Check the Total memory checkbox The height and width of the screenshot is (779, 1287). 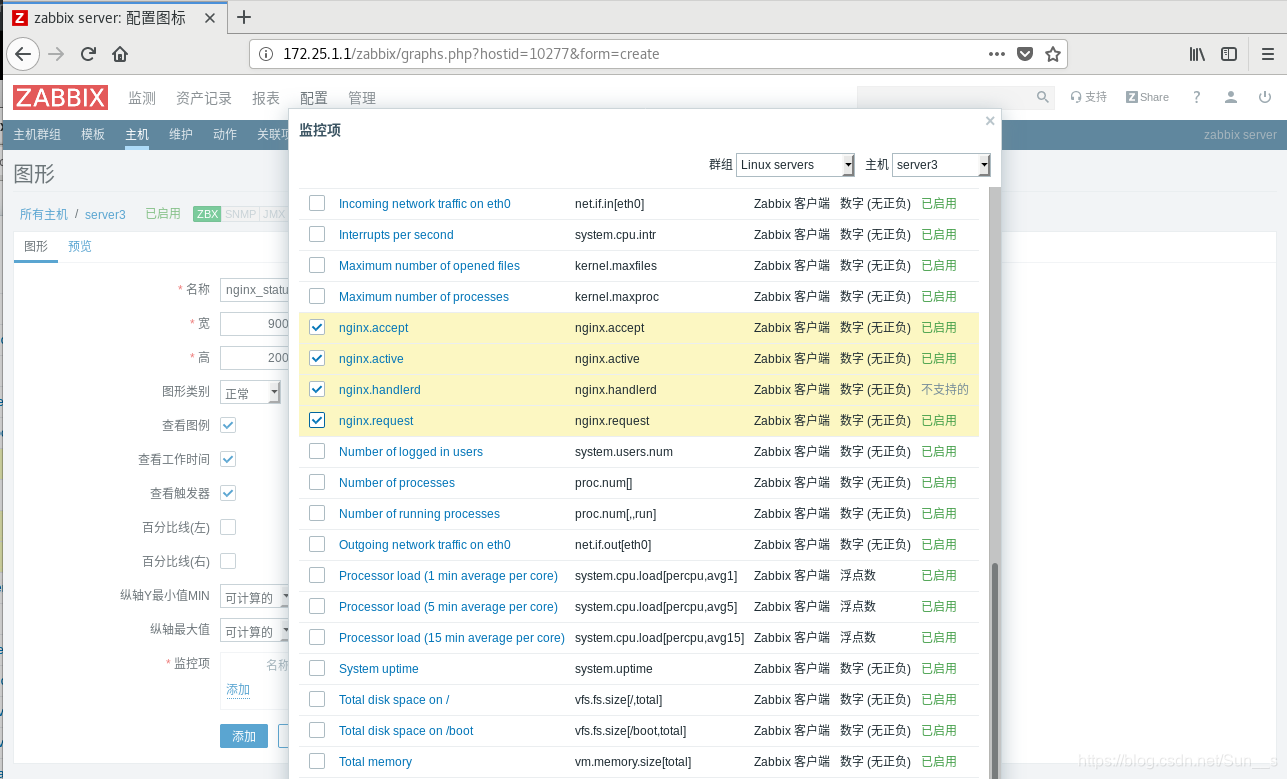point(317,761)
